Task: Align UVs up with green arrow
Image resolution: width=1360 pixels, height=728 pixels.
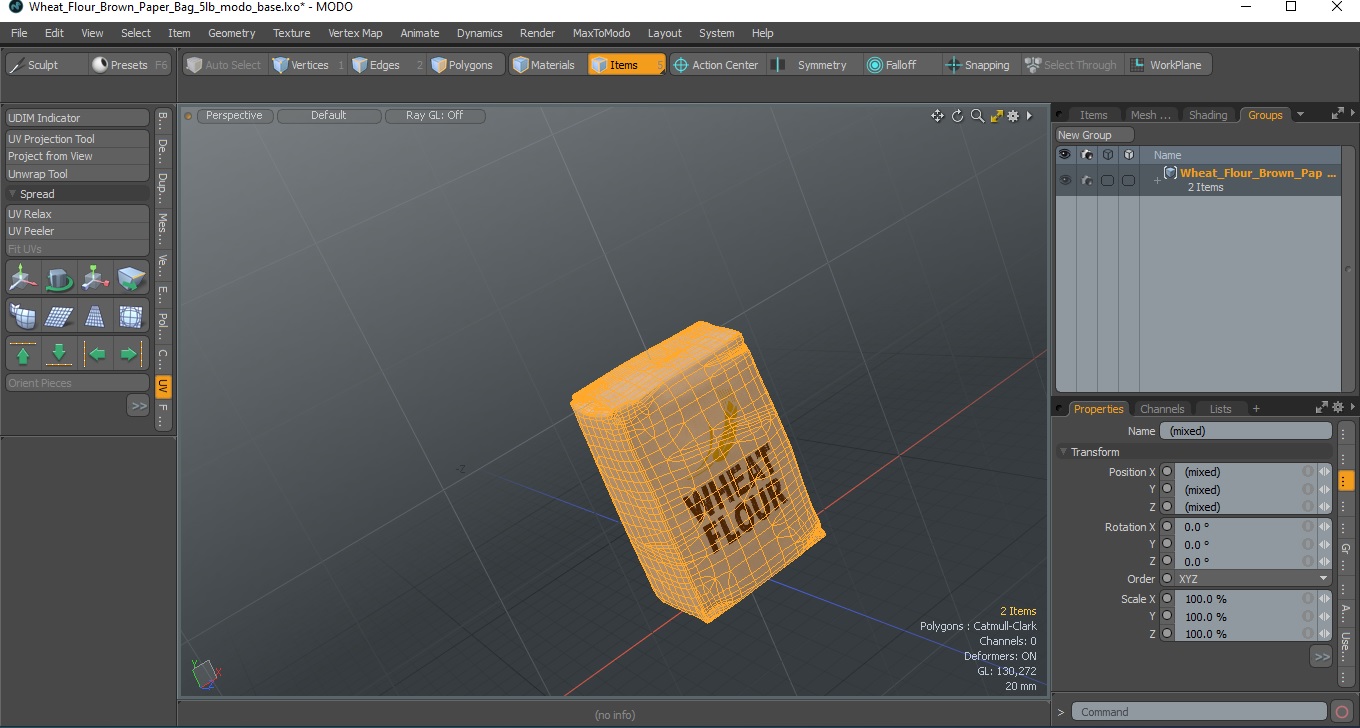Action: [x=23, y=354]
